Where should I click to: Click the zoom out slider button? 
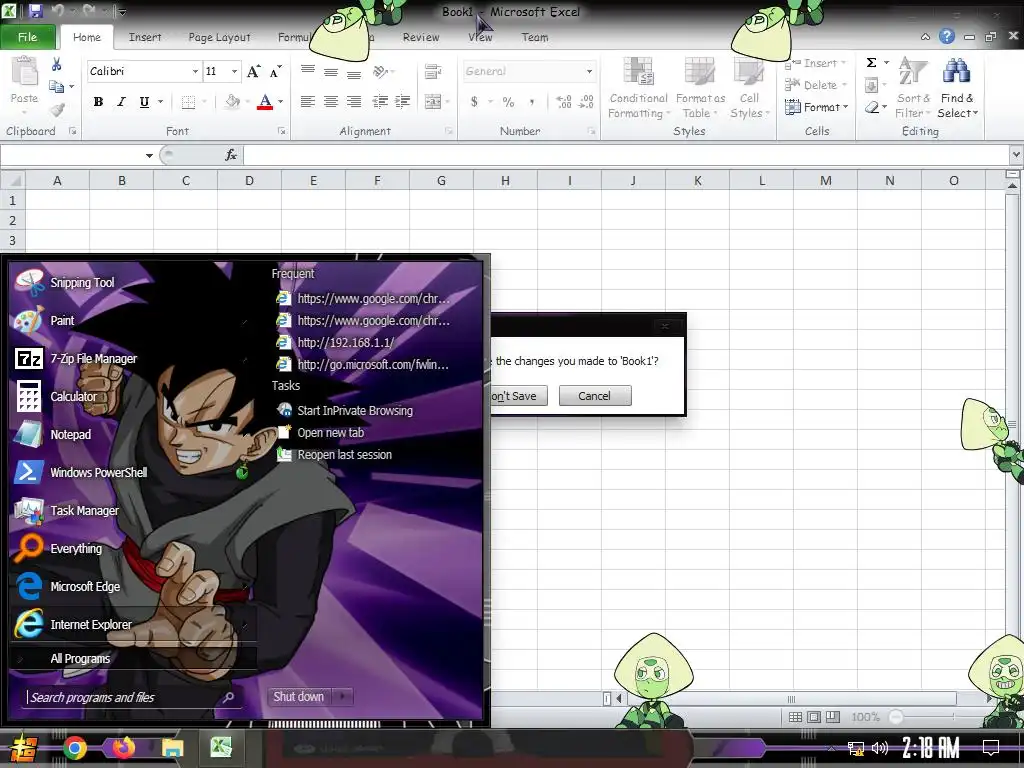tap(896, 717)
